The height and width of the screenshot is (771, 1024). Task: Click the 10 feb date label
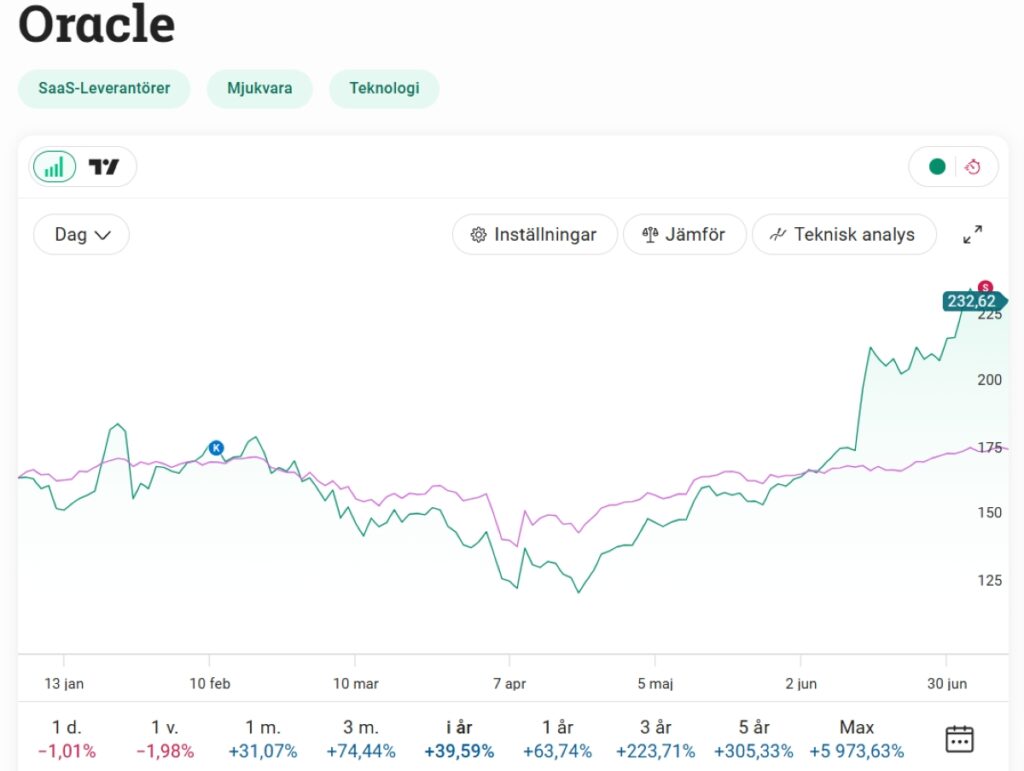210,684
